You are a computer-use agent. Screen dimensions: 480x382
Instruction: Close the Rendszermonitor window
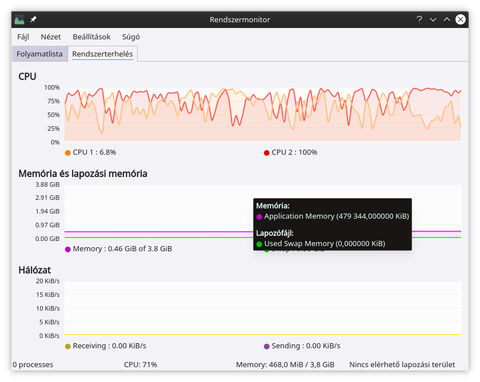(x=460, y=19)
